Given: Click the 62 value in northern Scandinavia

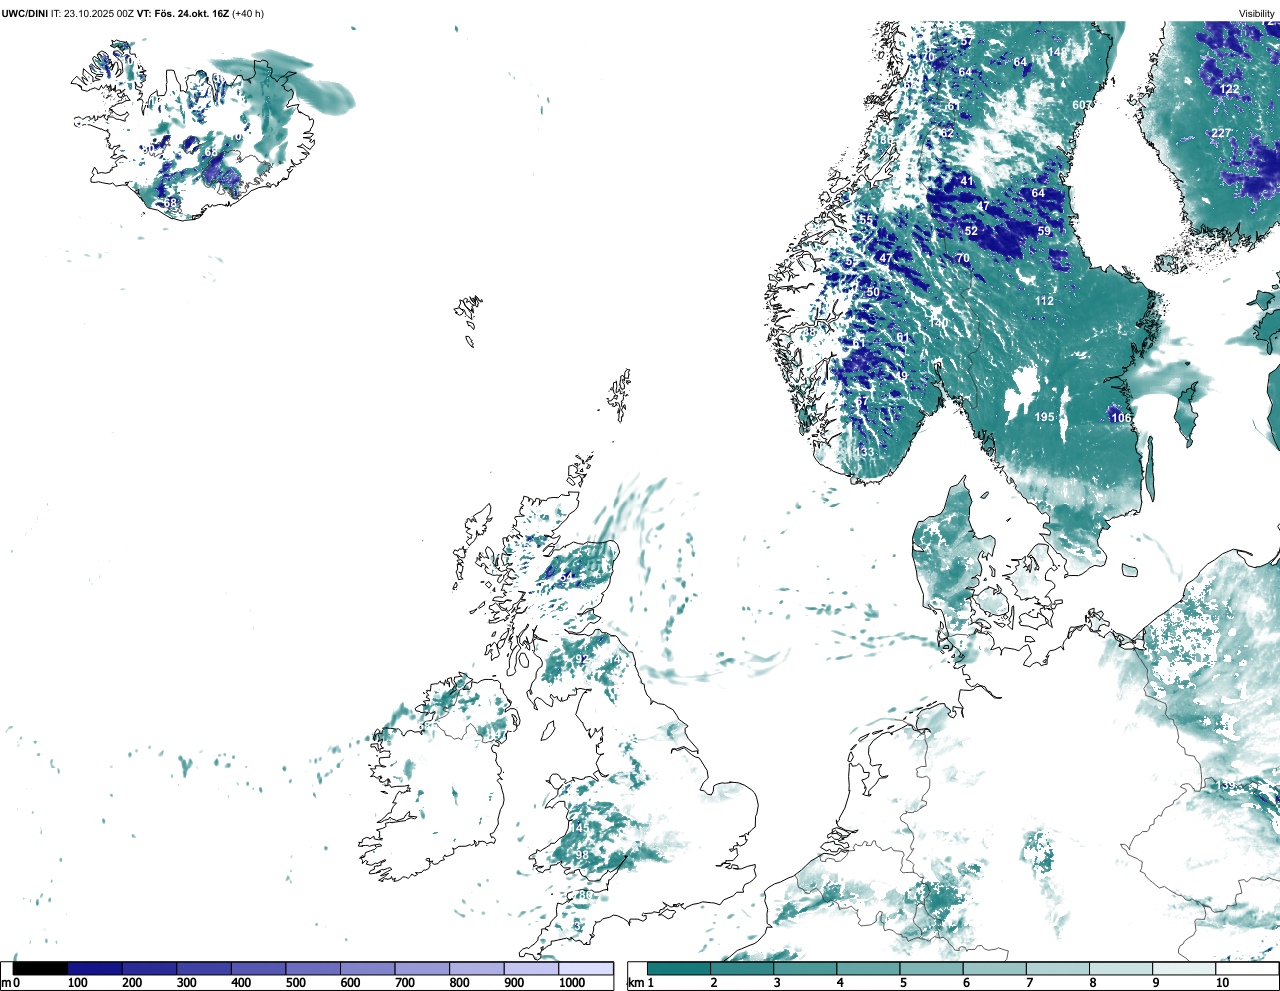Looking at the screenshot, I should 947,133.
